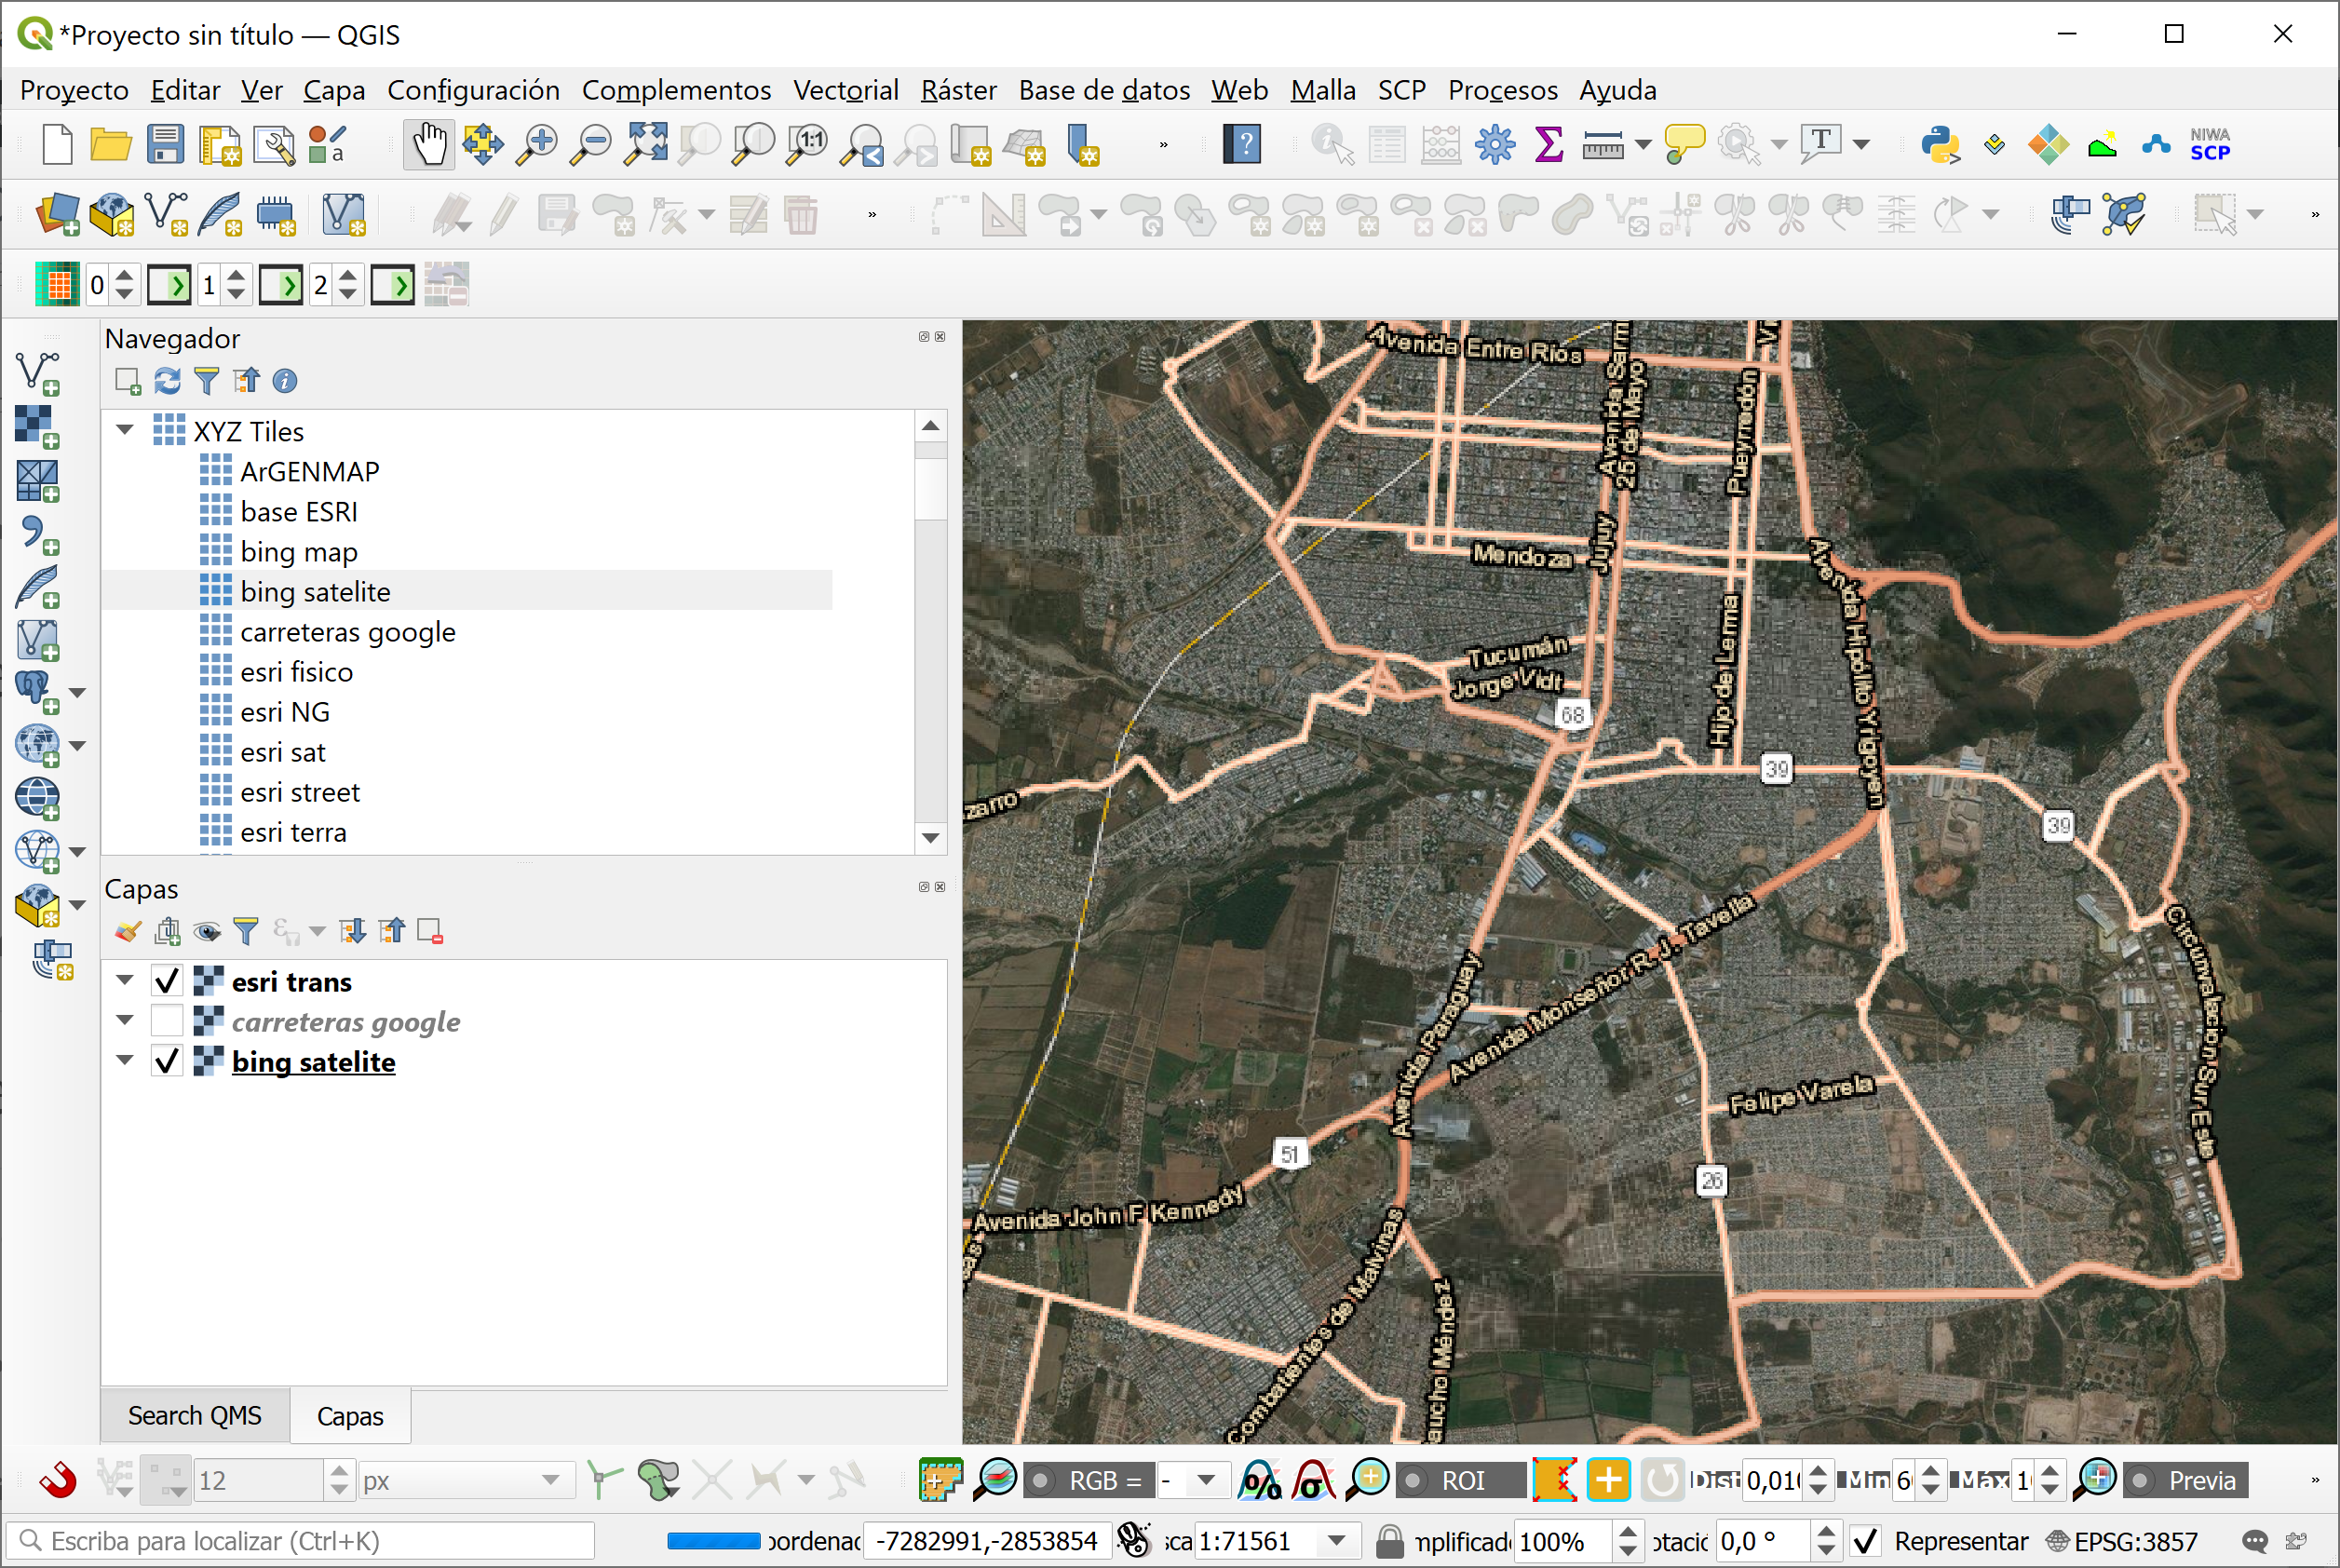This screenshot has width=2340, height=1568.
Task: Click the New GeoPackage Layer icon
Action: pyautogui.click(x=111, y=215)
